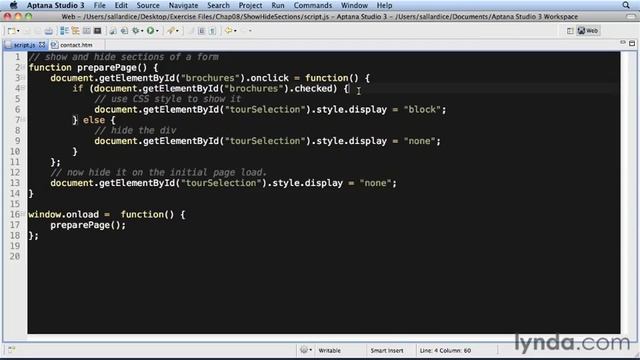Open the Search menu
640x360 pixels.
pyautogui.click(x=218, y=5)
